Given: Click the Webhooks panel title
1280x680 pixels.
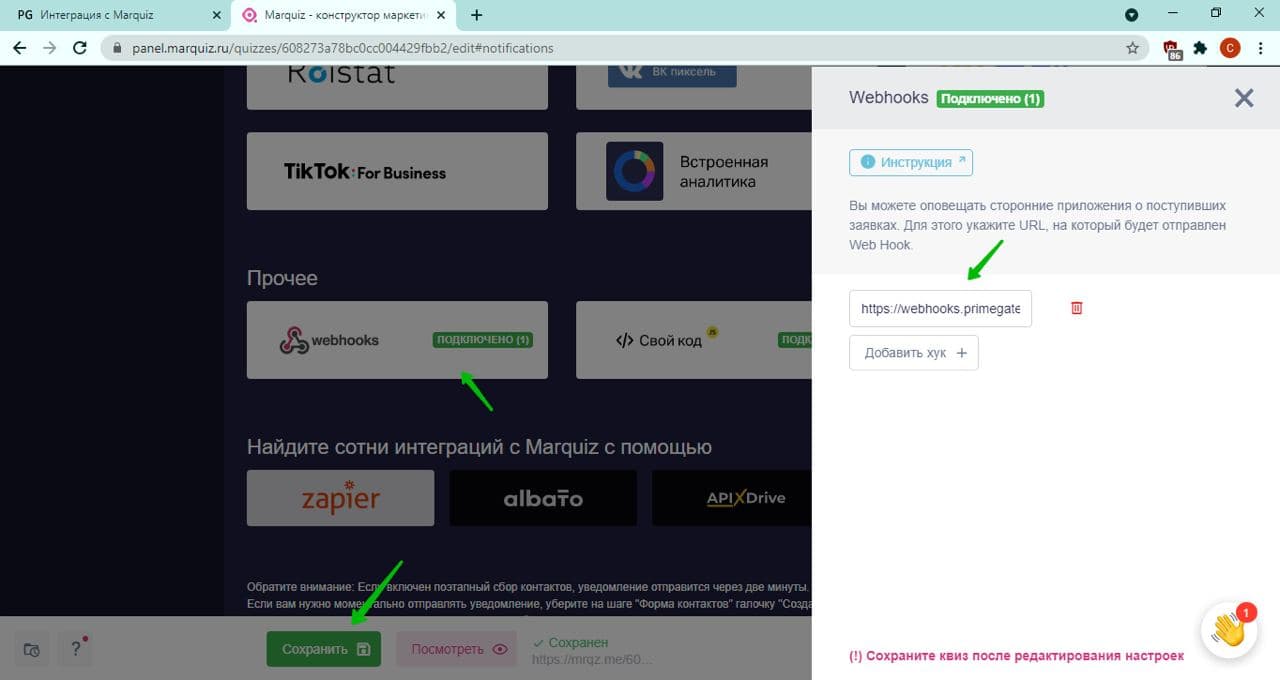Looking at the screenshot, I should (x=889, y=98).
